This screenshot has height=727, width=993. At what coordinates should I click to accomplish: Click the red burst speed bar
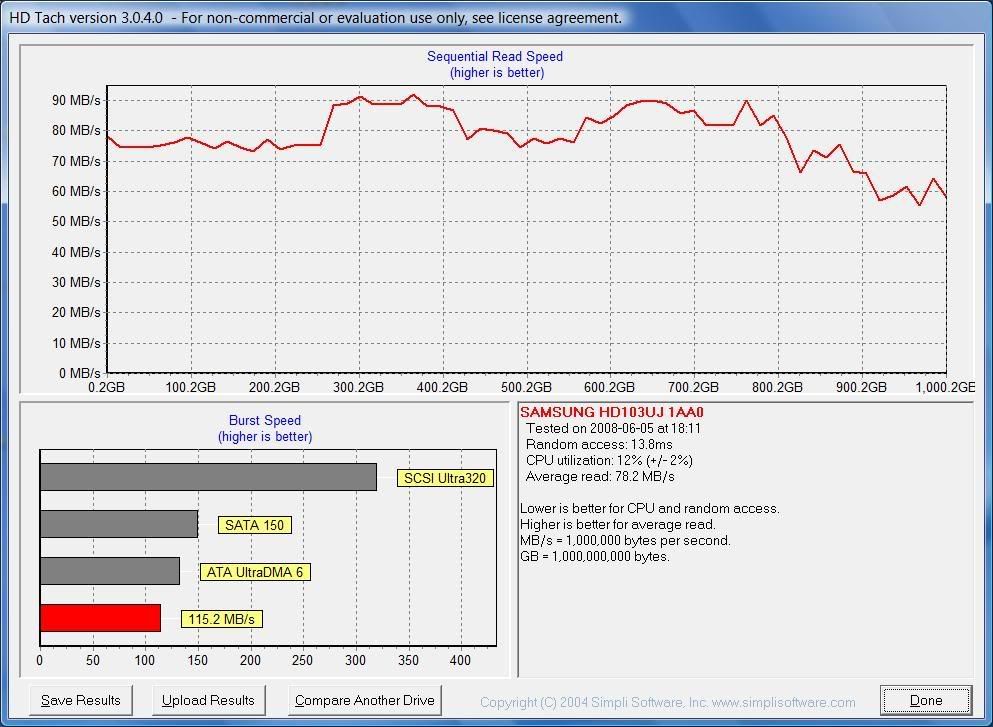(x=100, y=618)
